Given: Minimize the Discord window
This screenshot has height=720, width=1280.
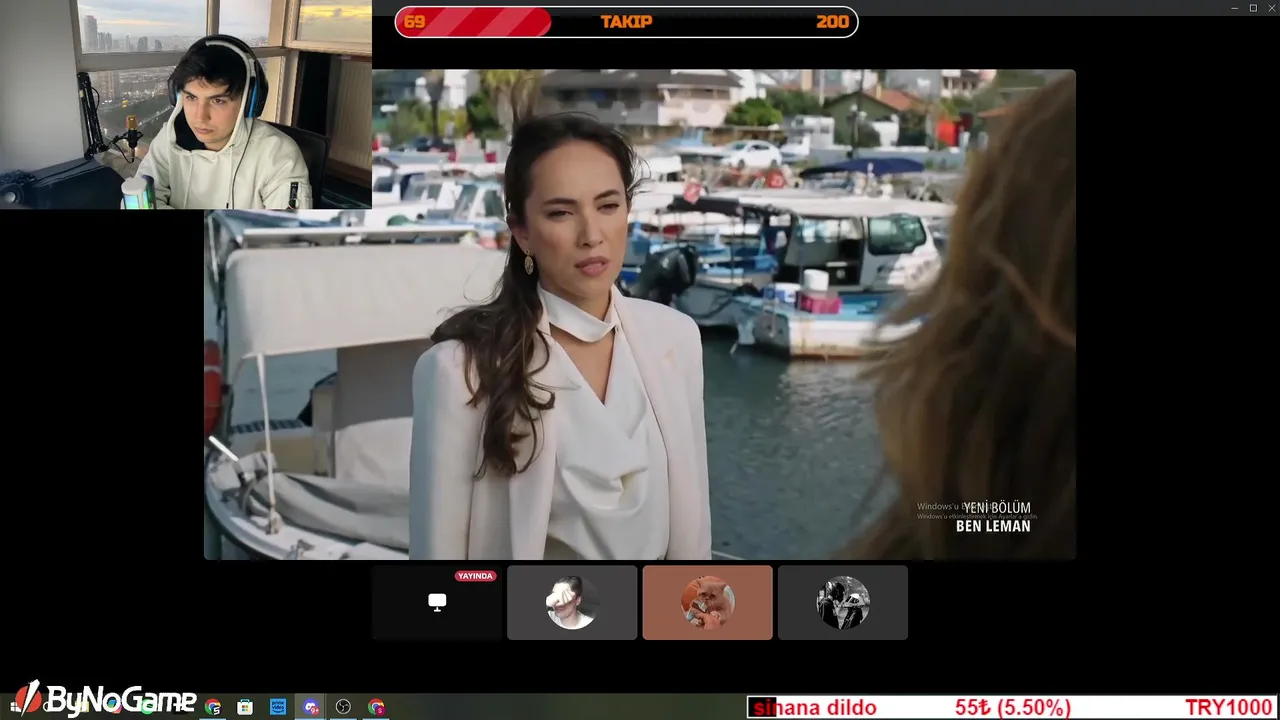Looking at the screenshot, I should 1234,8.
